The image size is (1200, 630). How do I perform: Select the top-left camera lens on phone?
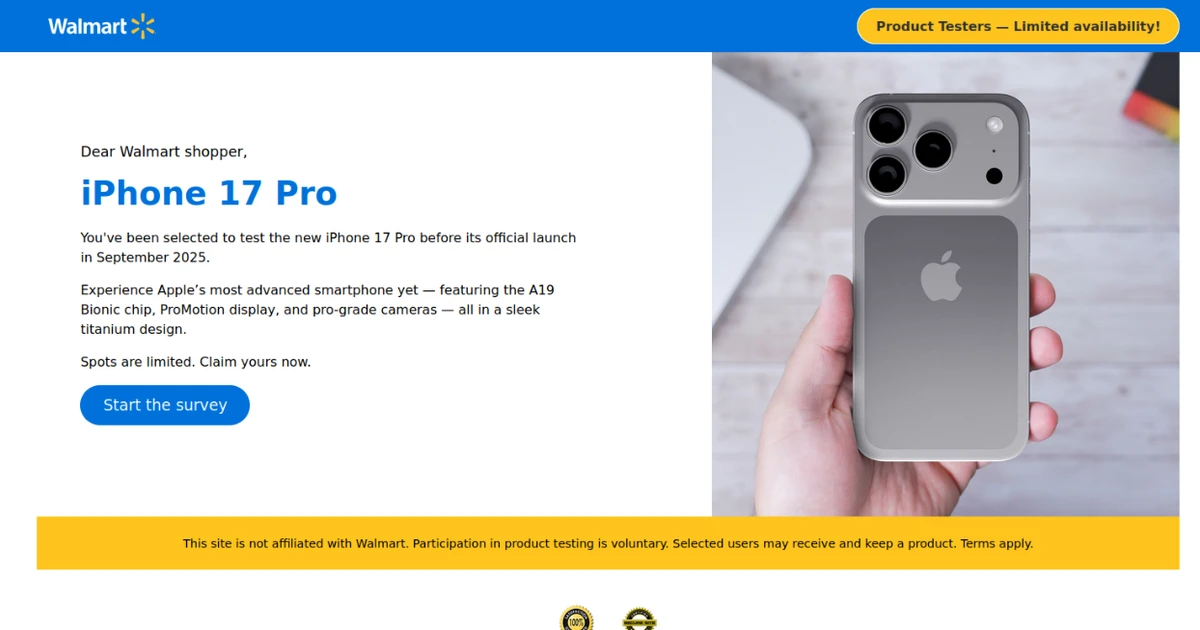(886, 126)
